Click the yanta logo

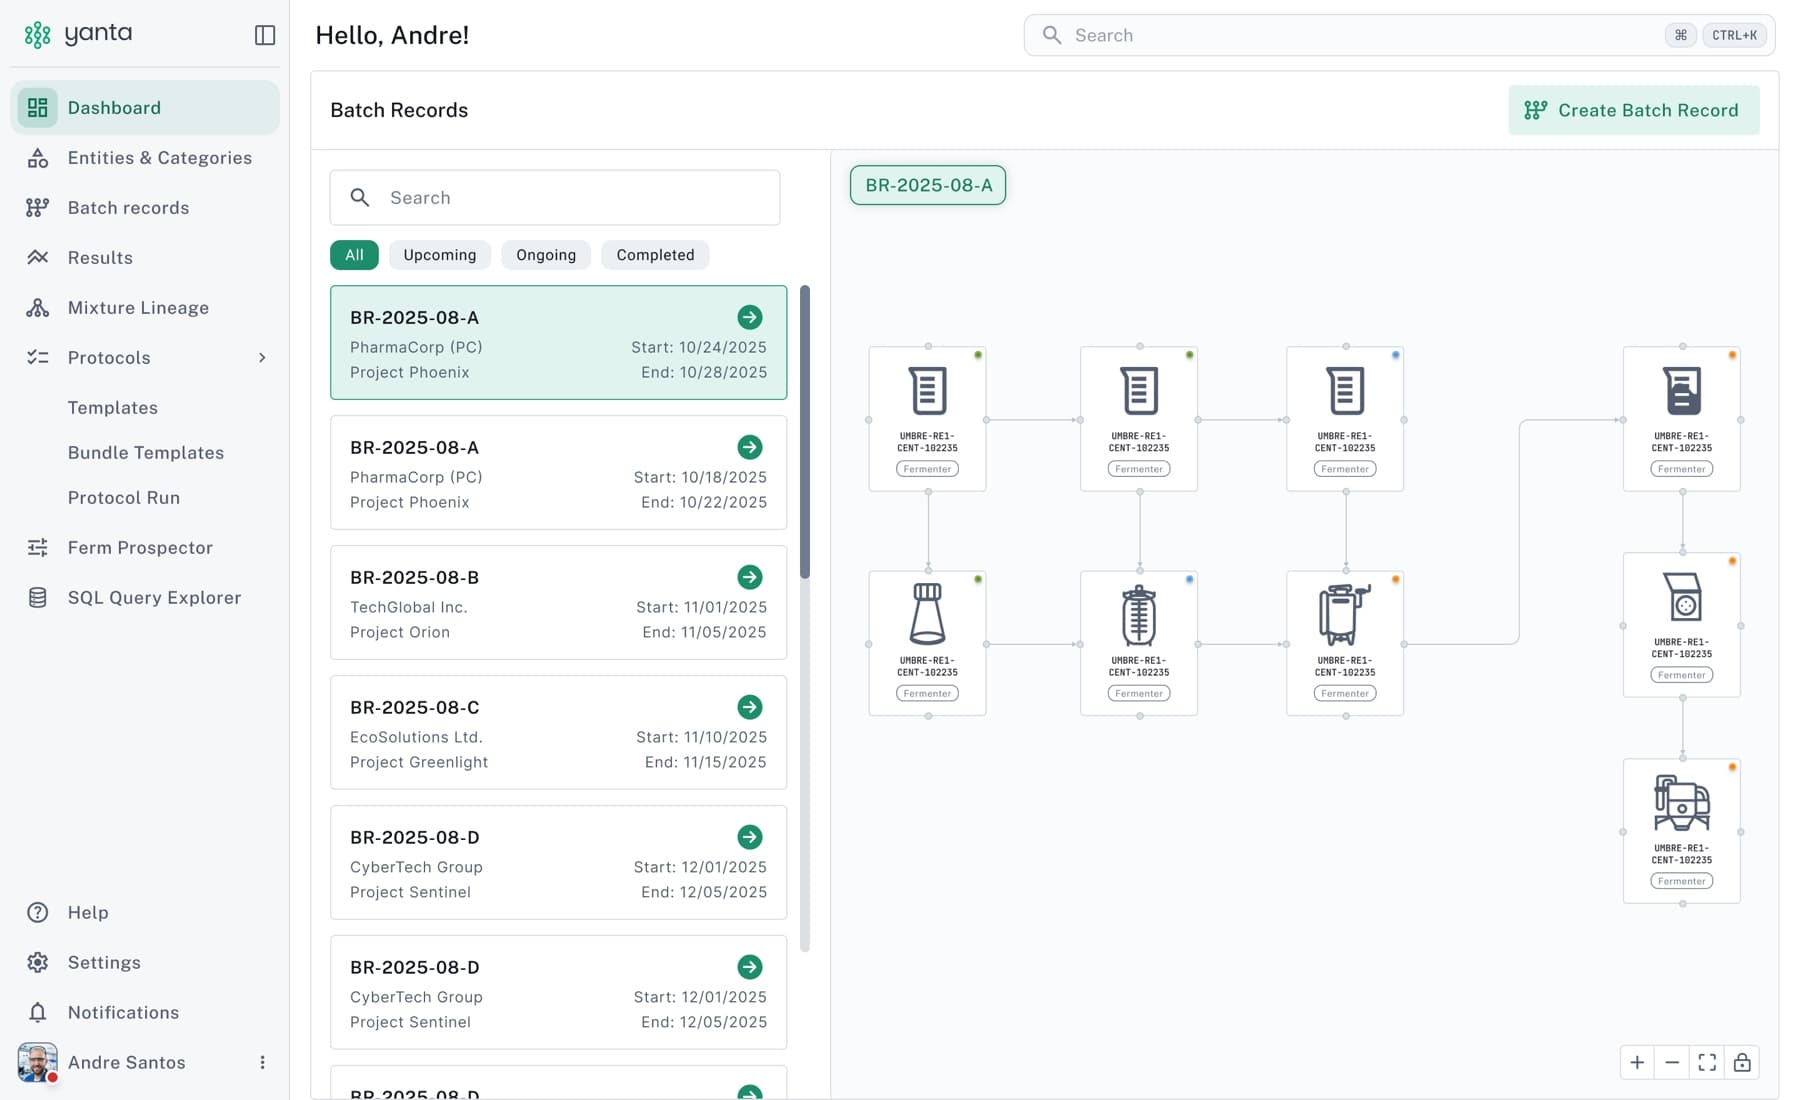click(78, 34)
